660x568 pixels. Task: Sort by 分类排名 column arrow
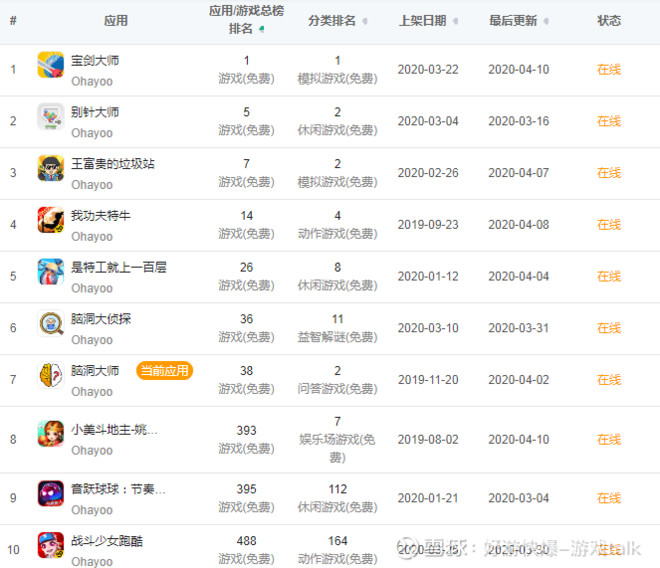(364, 21)
